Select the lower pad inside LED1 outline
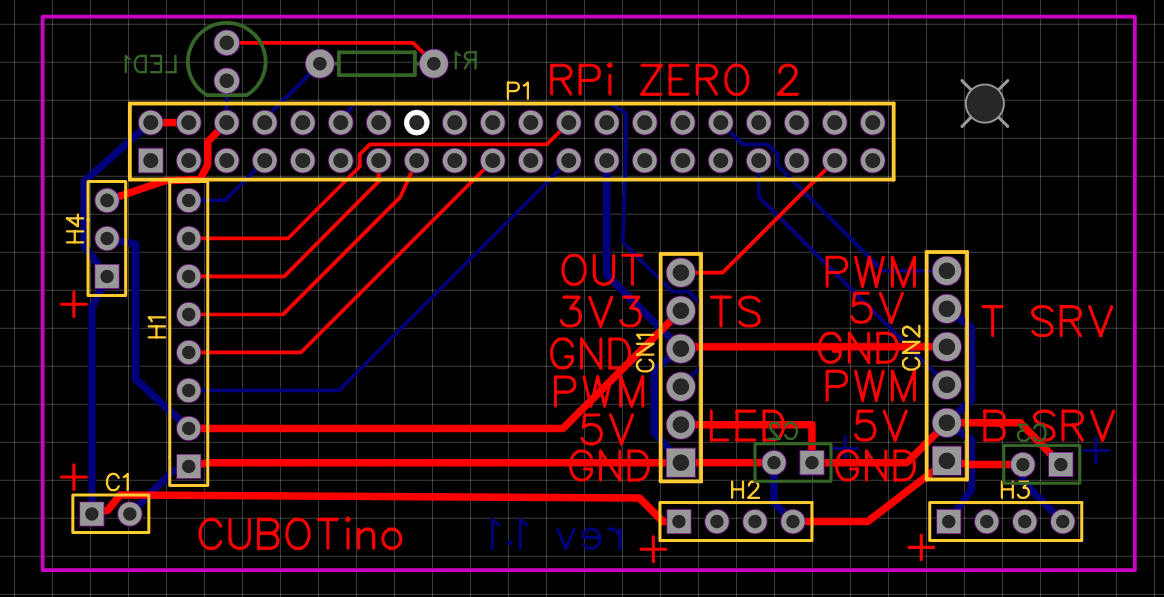The width and height of the screenshot is (1164, 597). tap(226, 79)
